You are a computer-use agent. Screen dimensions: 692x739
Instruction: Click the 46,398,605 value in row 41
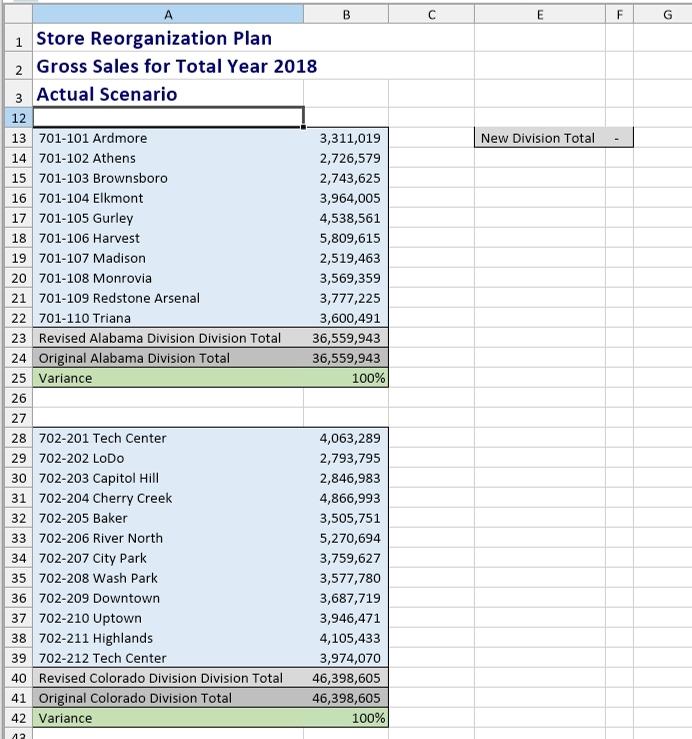point(346,698)
